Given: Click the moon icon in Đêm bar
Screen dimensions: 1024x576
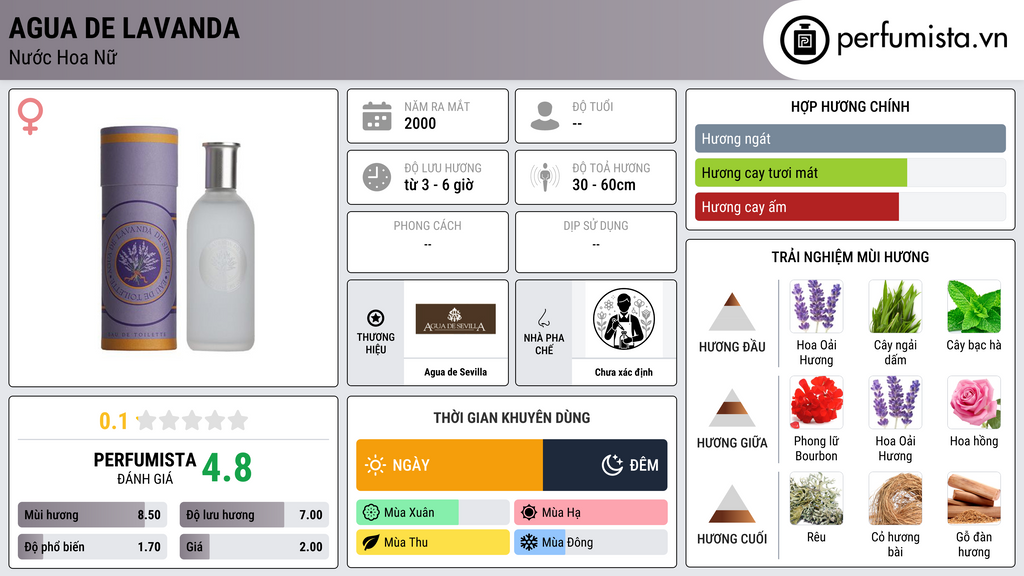Looking at the screenshot, I should click(x=612, y=465).
